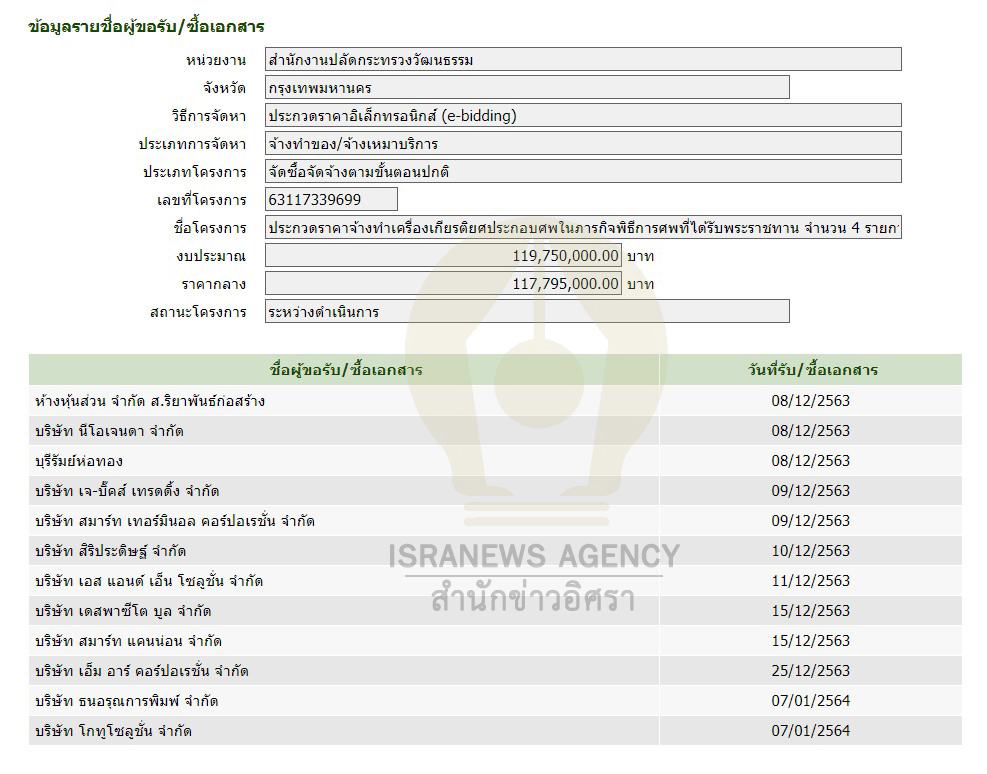Click the ISRANEWS AGENCY watermark text
This screenshot has height=774, width=987.
click(x=534, y=556)
